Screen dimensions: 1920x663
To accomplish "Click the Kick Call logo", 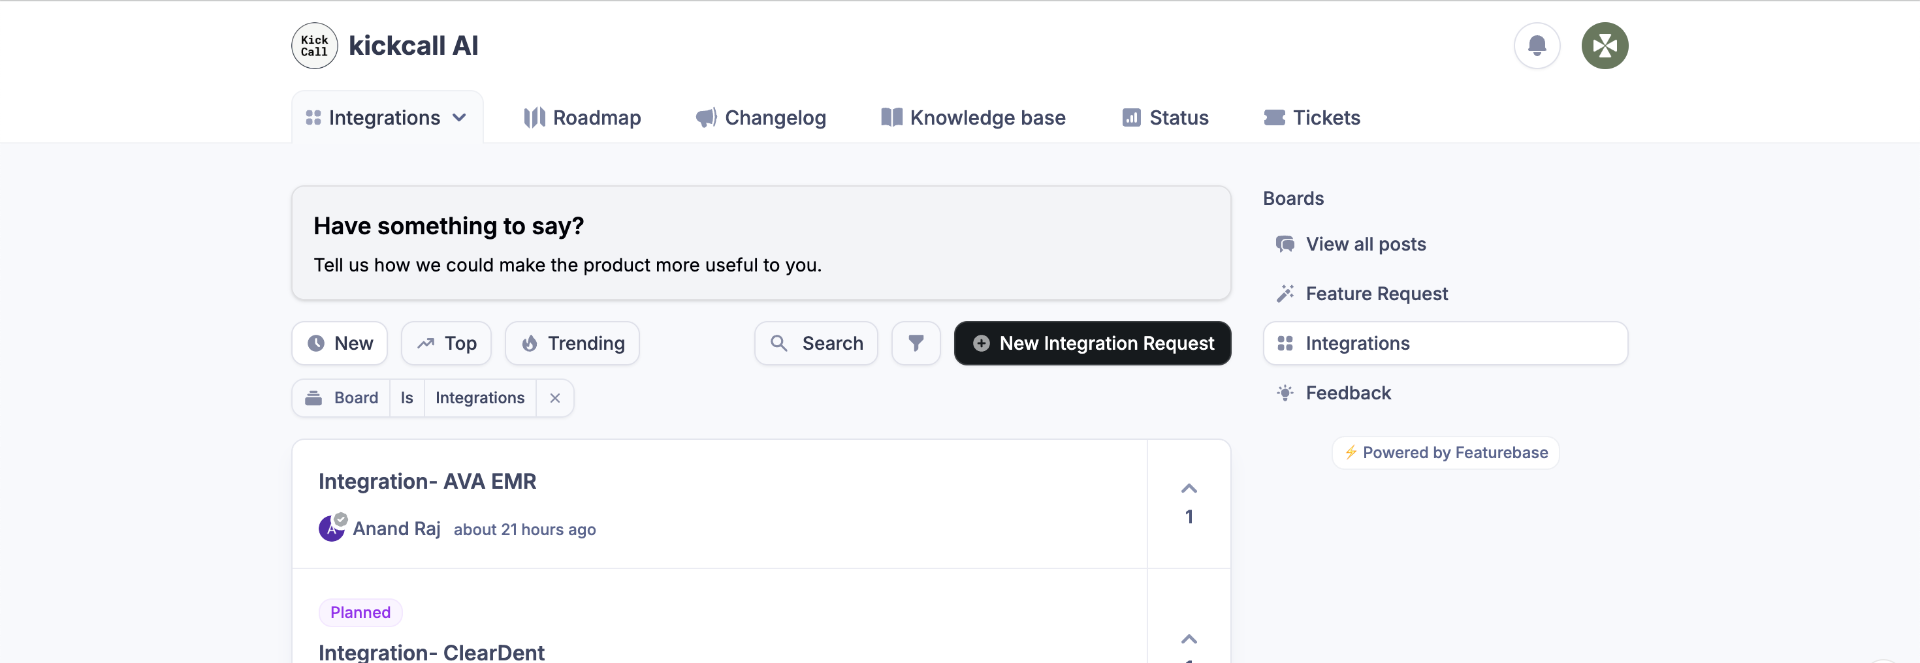I will point(314,46).
